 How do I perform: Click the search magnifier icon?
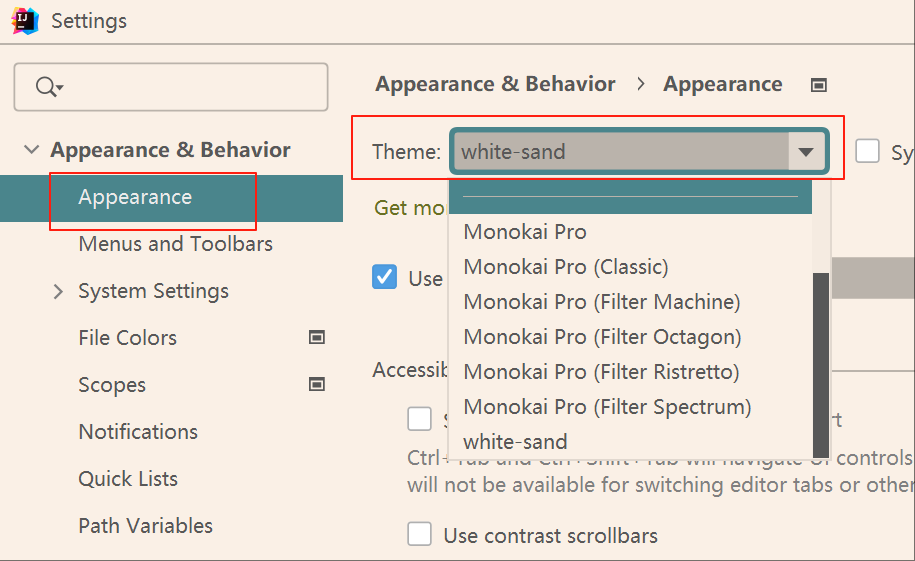(46, 88)
